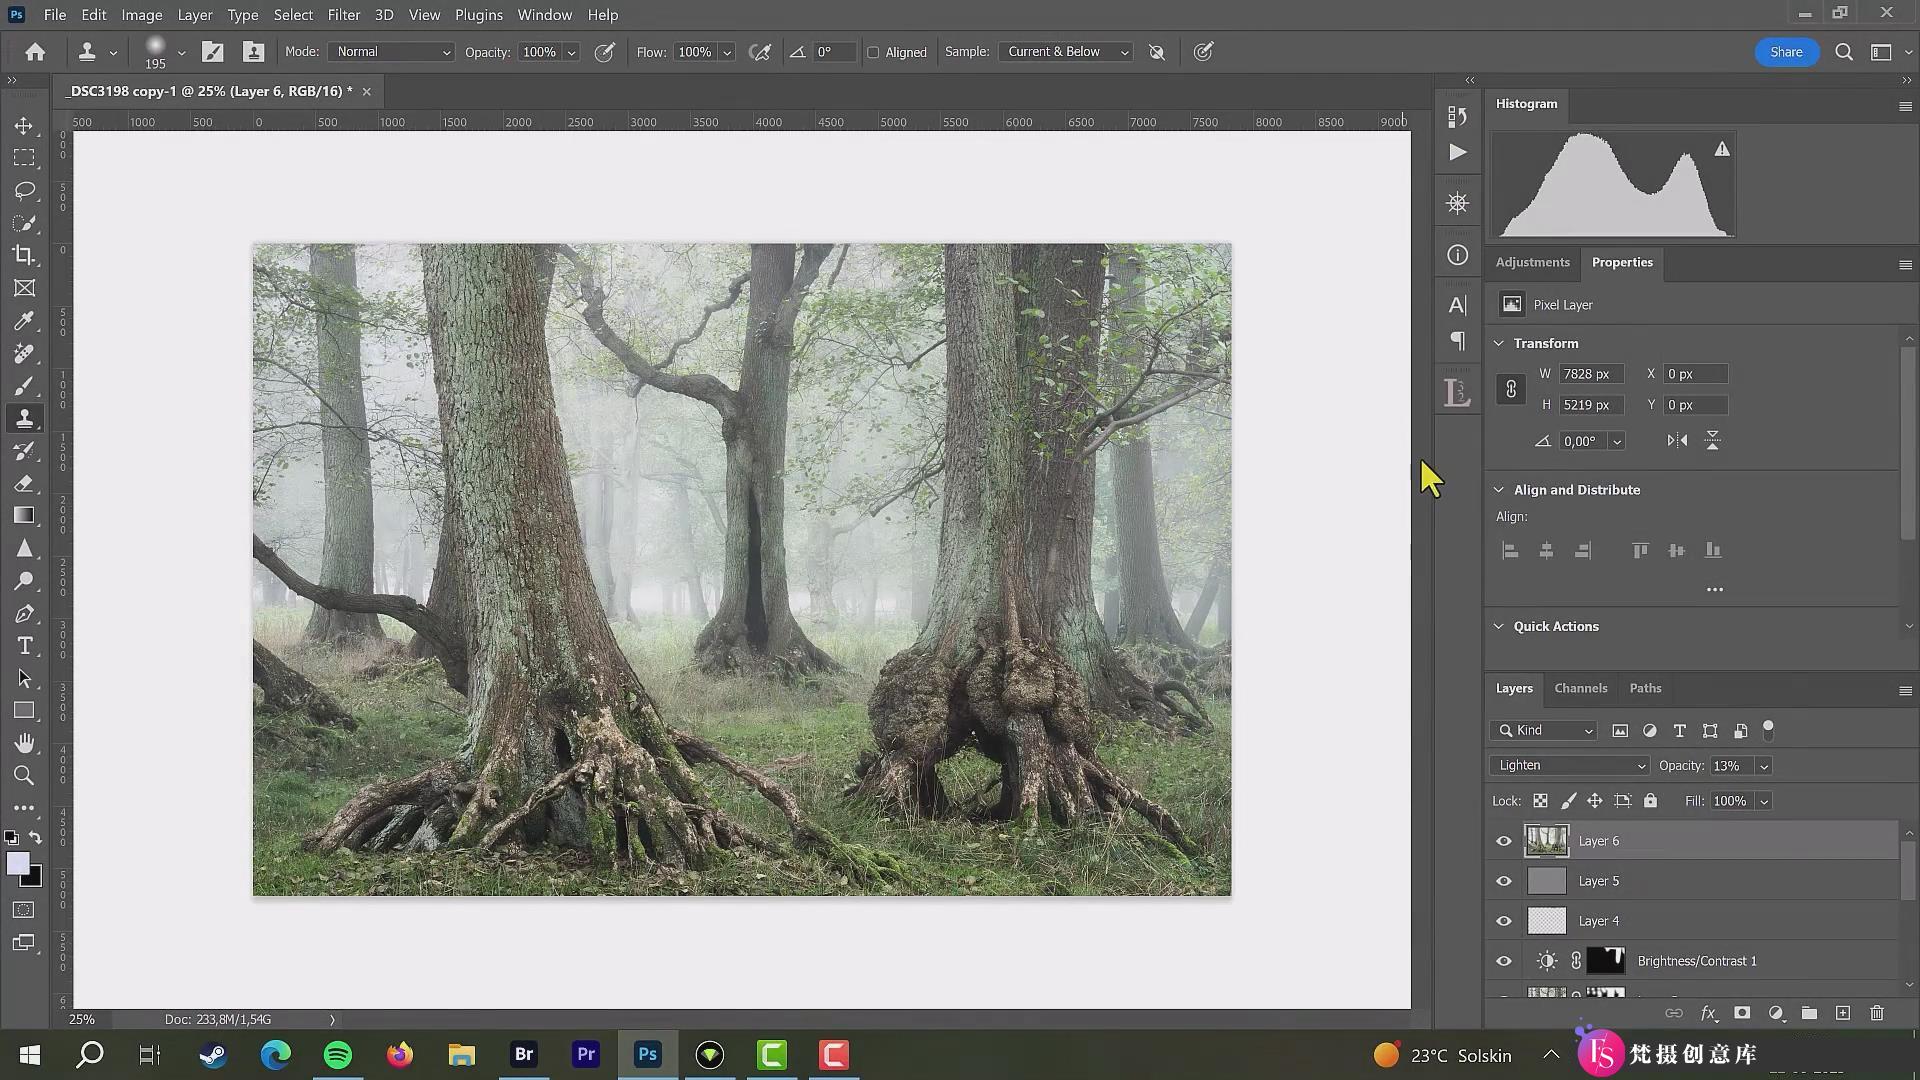Flip horizontal in Transform section
Viewport: 1920px width, 1080px height.
[x=1677, y=440]
